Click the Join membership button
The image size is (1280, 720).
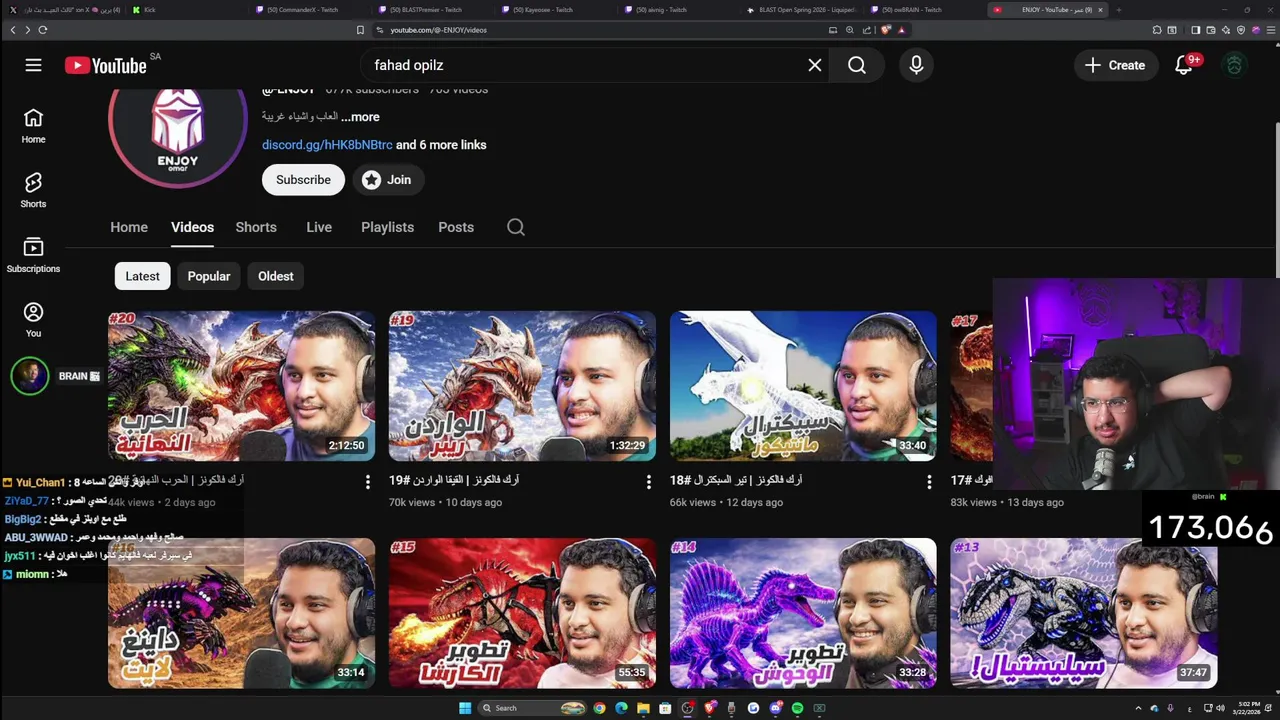[x=388, y=180]
